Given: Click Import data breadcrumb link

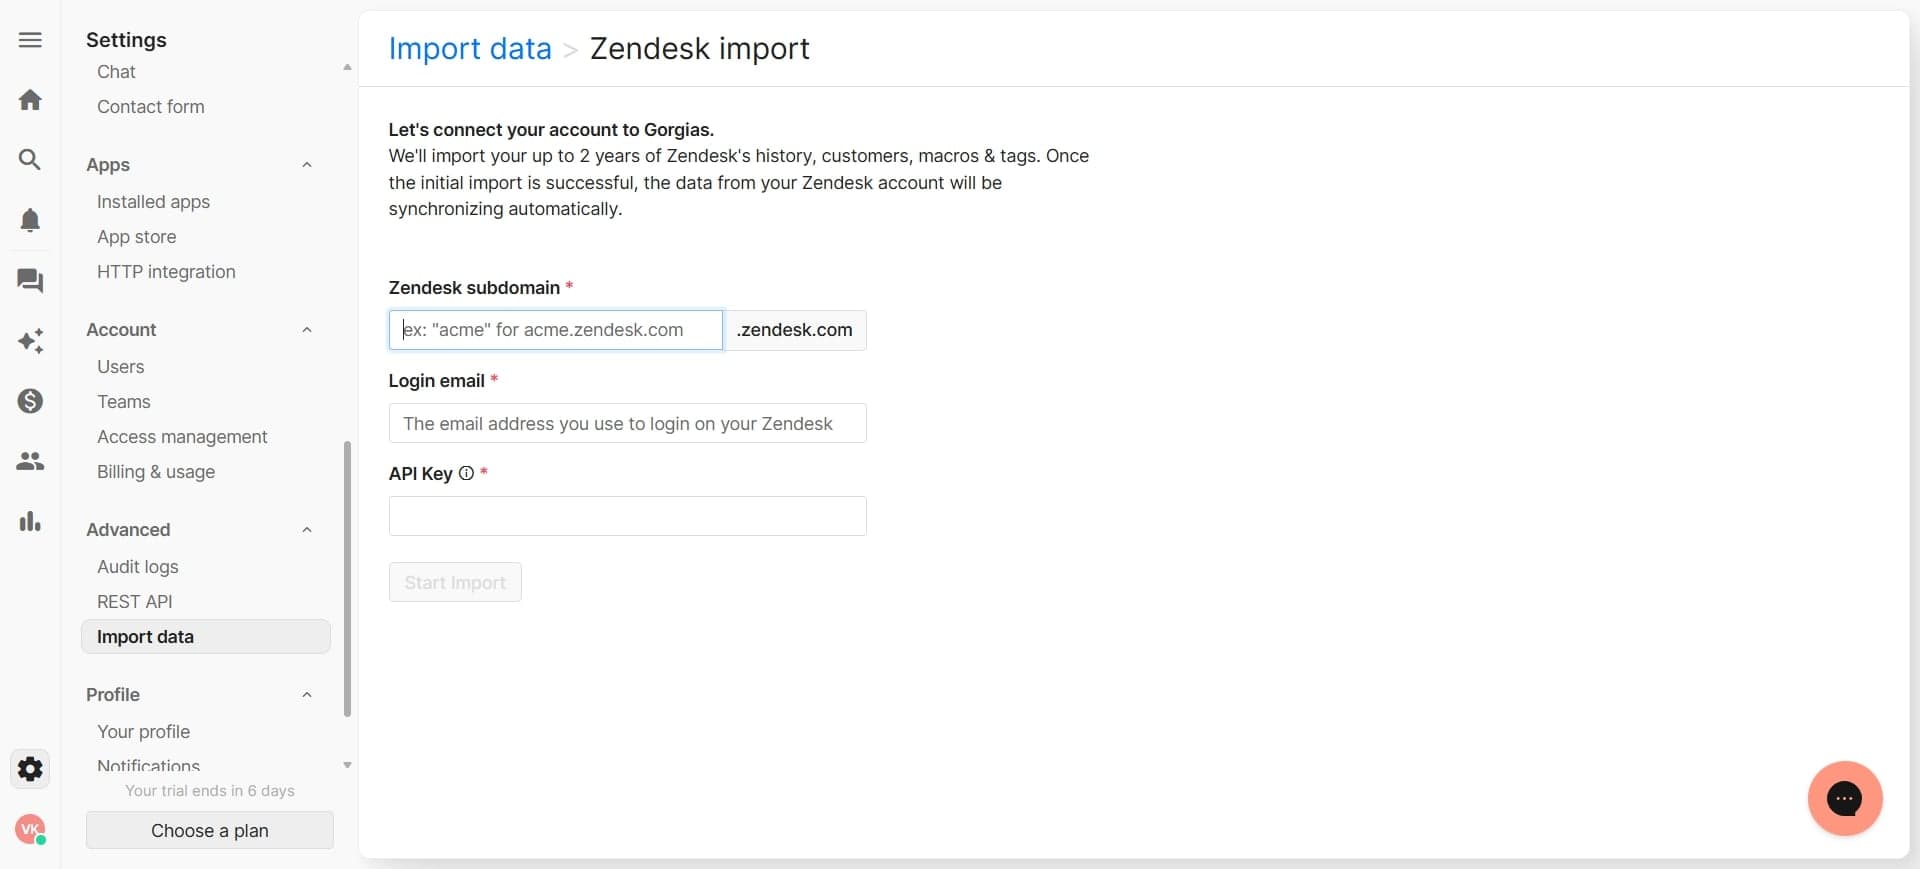Looking at the screenshot, I should 470,49.
